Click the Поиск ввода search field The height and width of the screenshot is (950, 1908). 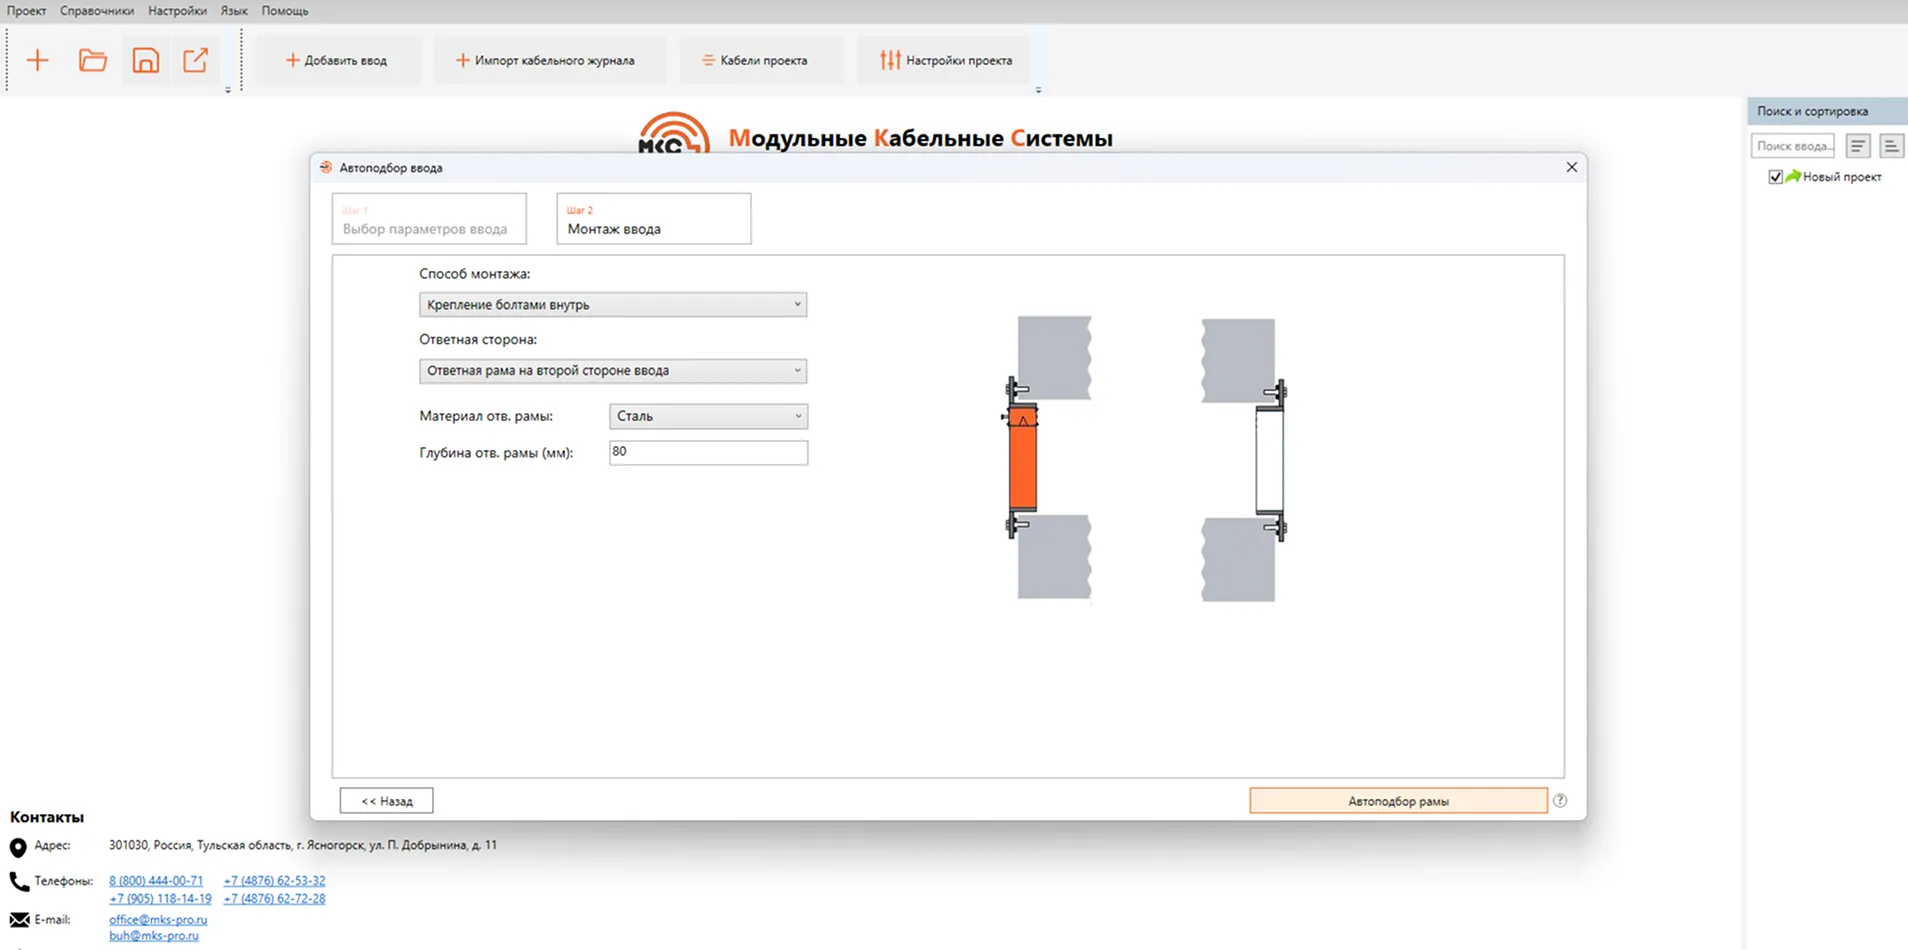(x=1793, y=146)
